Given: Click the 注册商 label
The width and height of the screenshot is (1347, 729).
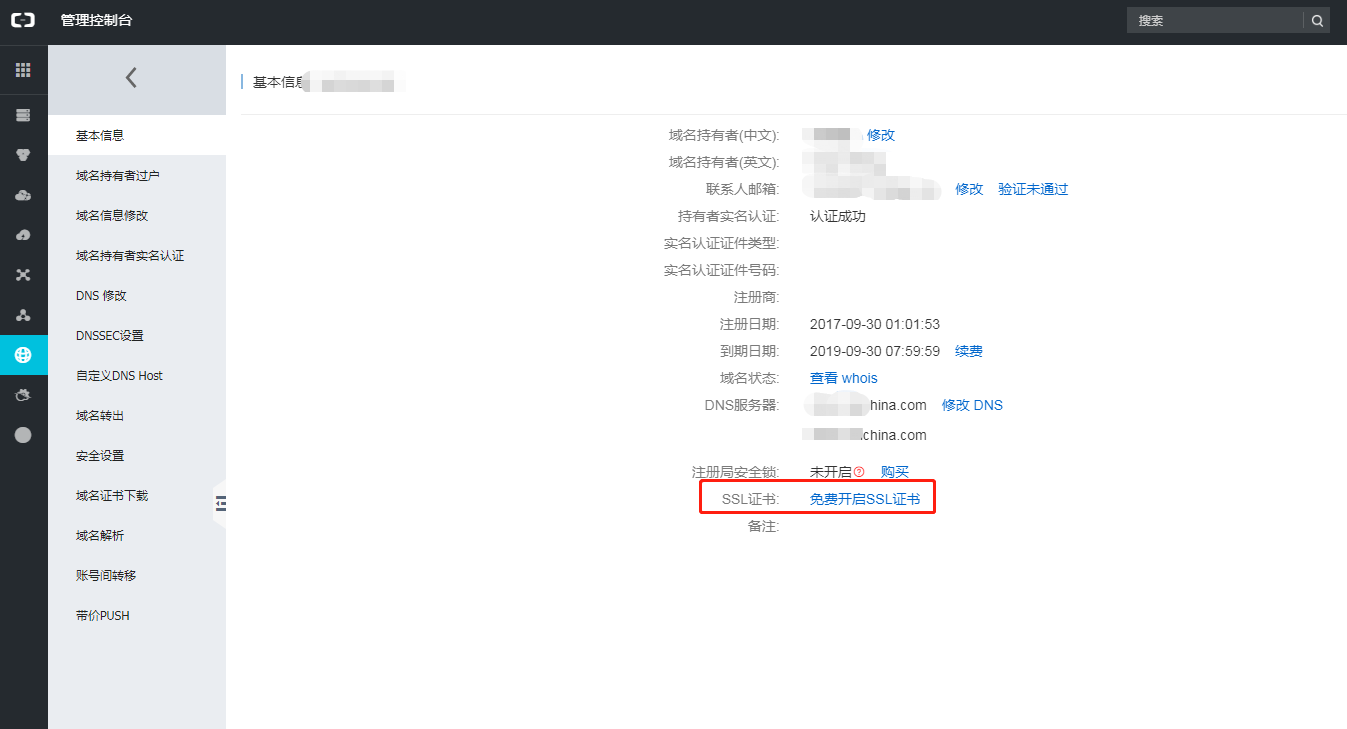Looking at the screenshot, I should point(757,297).
